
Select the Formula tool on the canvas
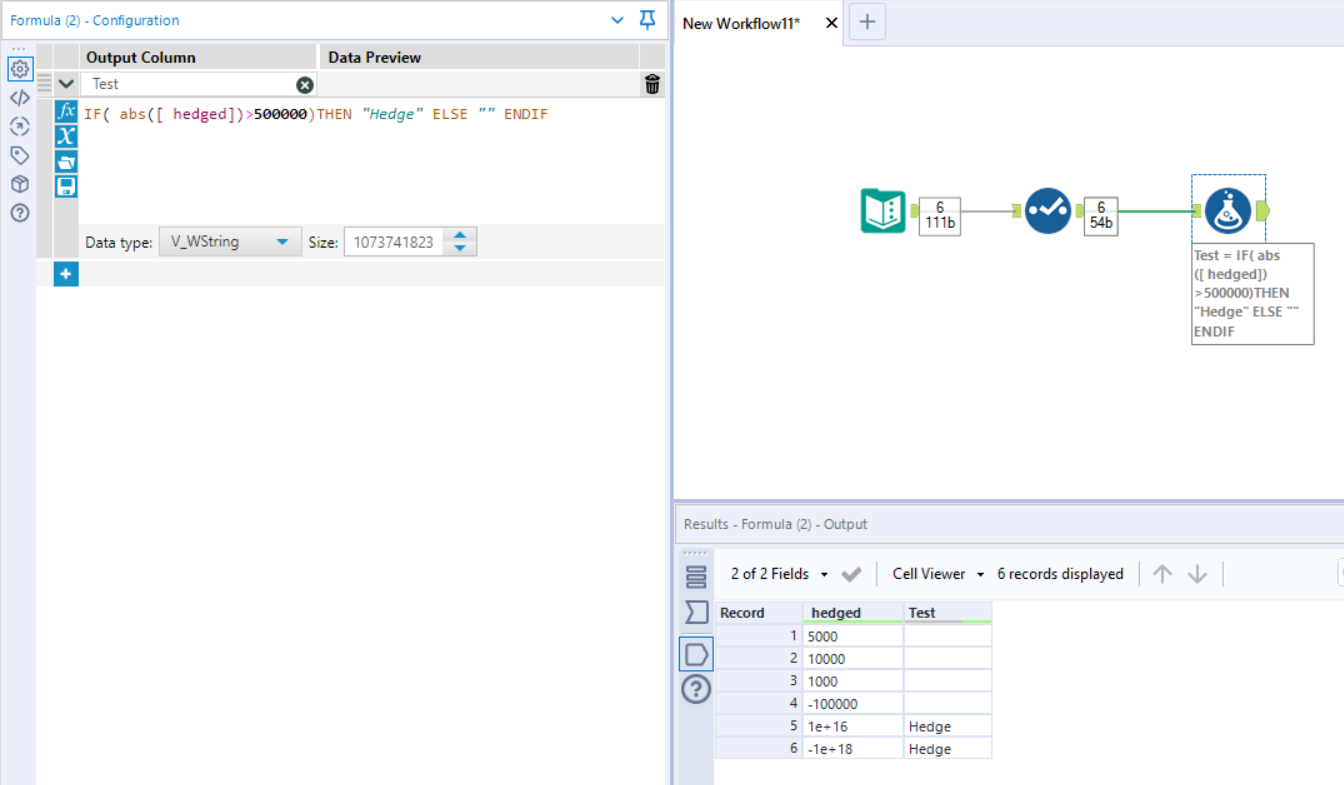(1228, 210)
